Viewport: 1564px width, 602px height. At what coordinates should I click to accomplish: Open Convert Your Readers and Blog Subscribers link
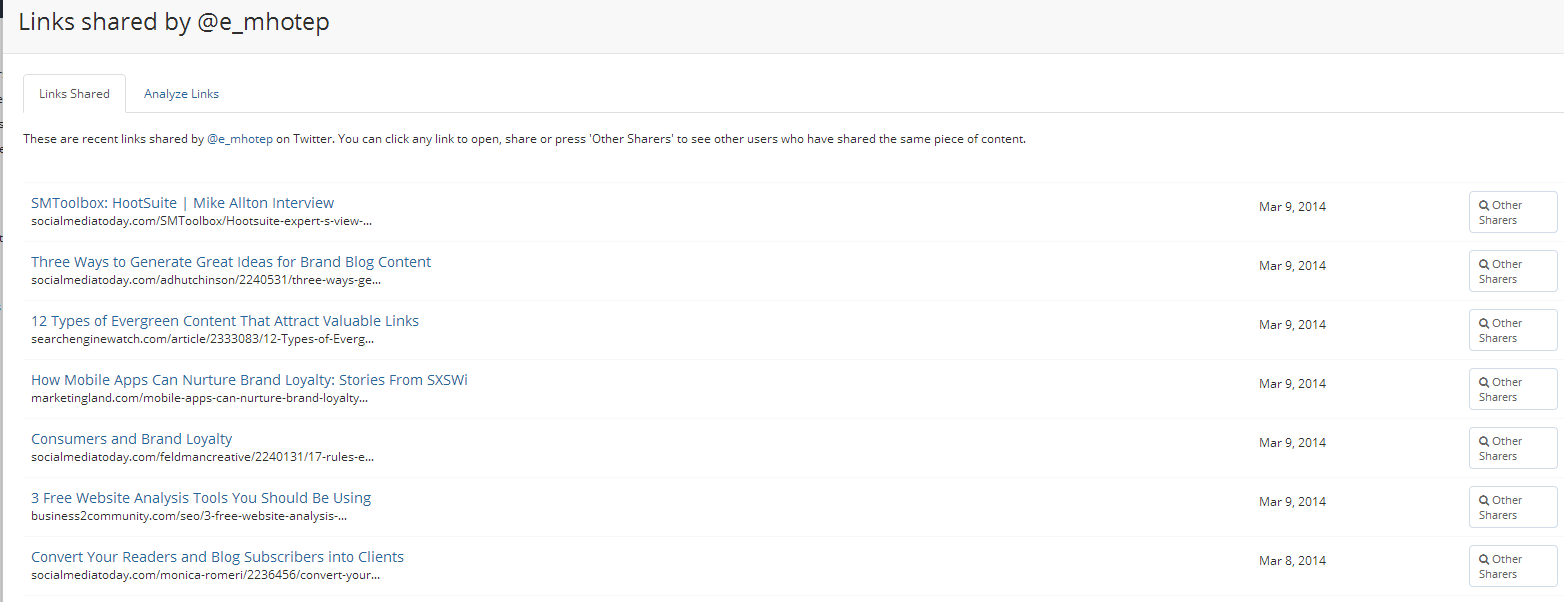(x=217, y=557)
